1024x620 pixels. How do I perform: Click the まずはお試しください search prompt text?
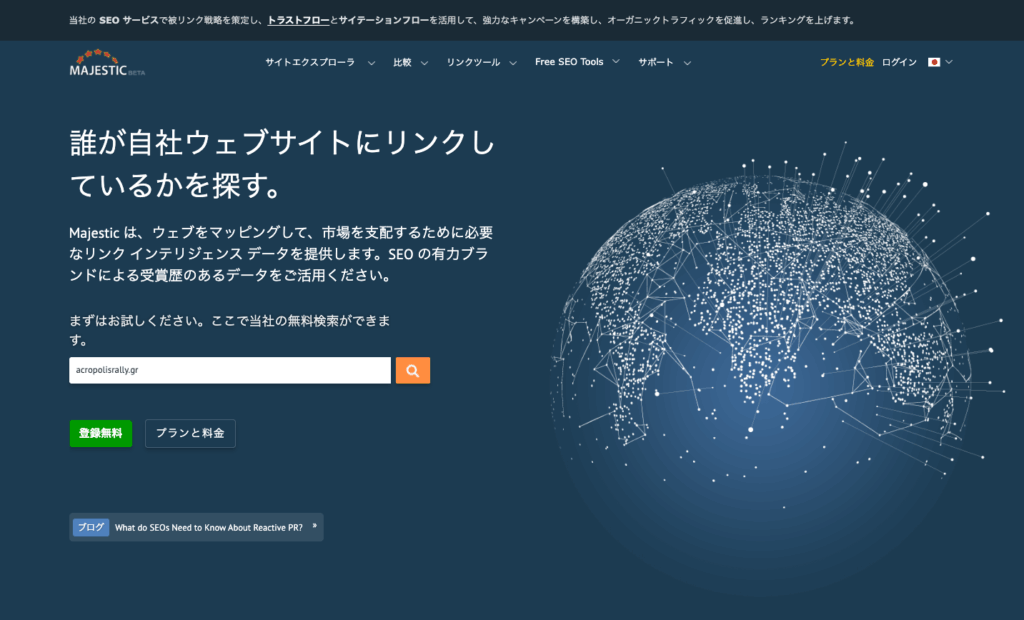[230, 330]
